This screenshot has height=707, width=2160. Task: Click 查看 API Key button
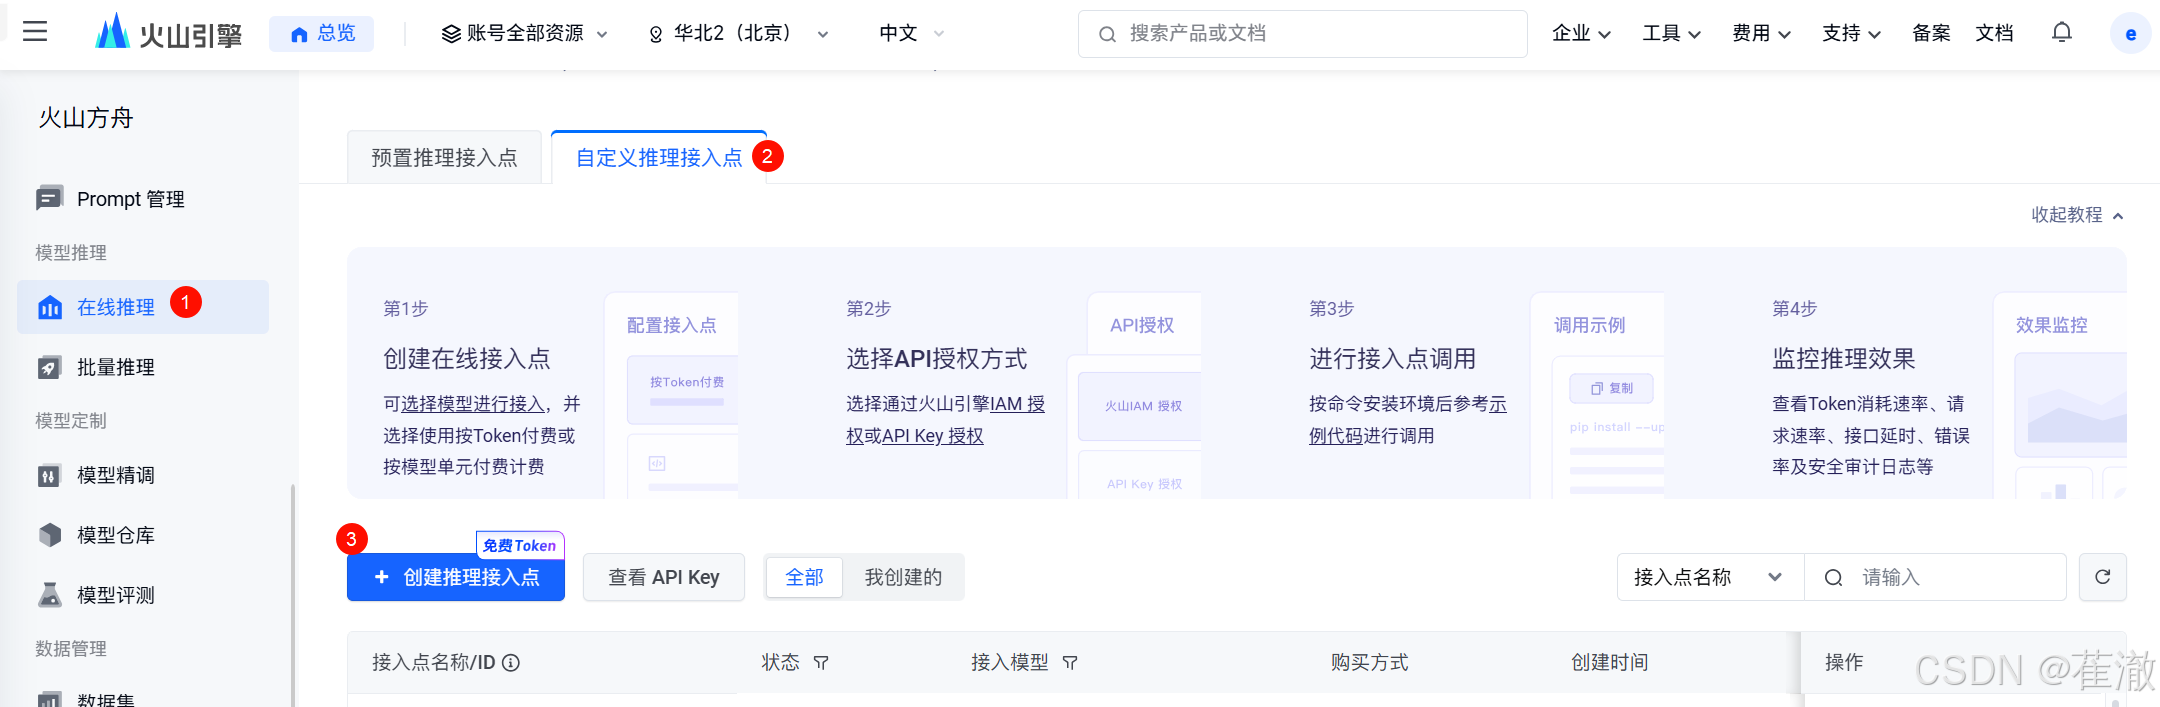tap(664, 577)
